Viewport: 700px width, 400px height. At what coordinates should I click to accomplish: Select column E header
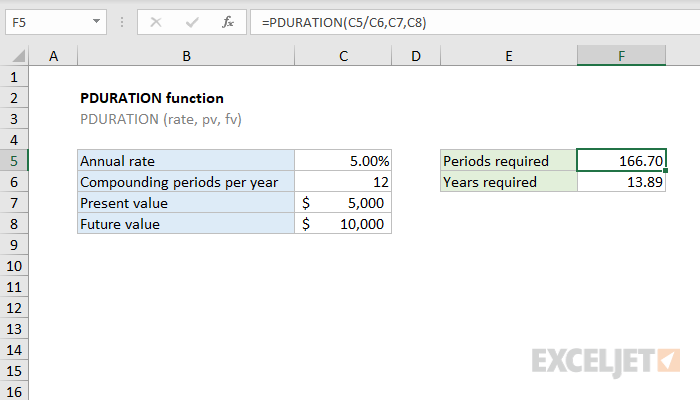(508, 56)
